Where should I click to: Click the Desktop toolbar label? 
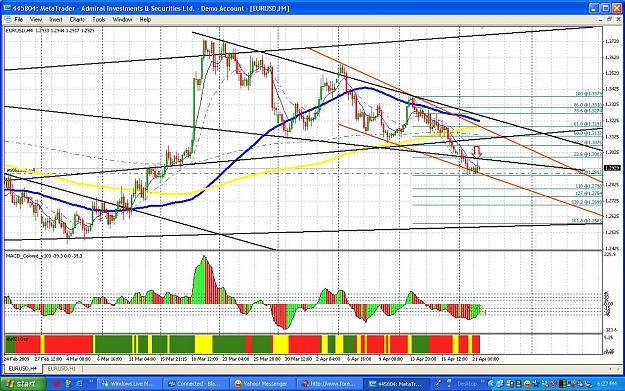pos(467,384)
